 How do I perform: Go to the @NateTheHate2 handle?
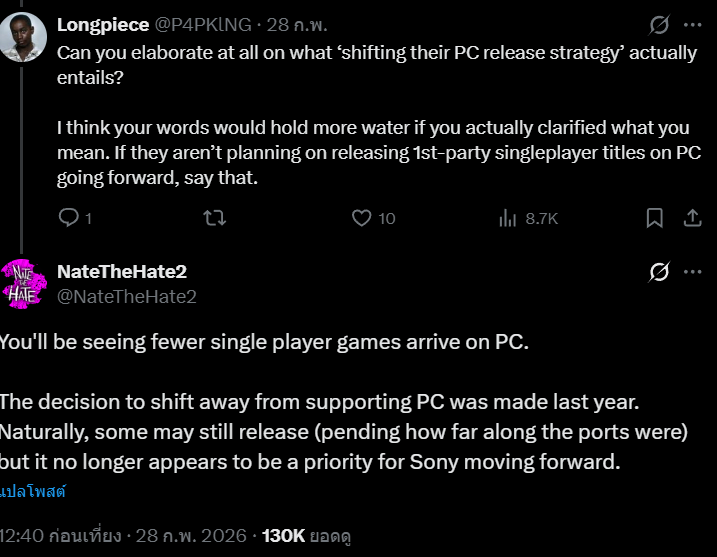(127, 296)
